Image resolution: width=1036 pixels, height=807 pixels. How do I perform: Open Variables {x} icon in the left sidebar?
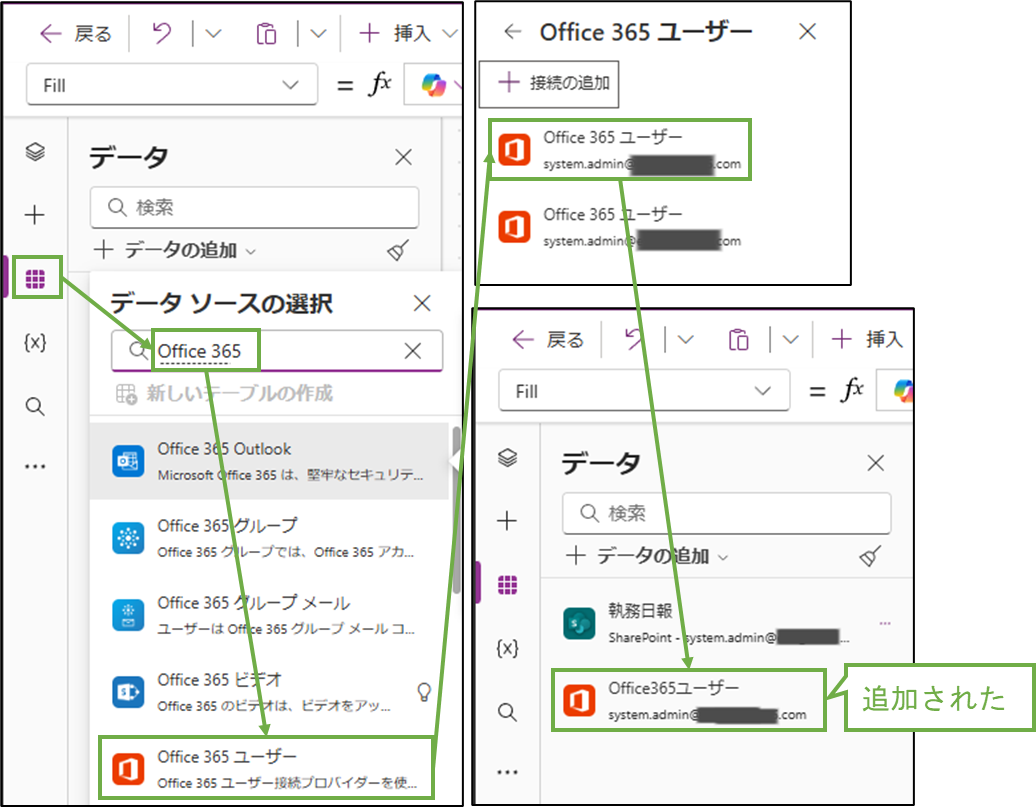(x=35, y=342)
